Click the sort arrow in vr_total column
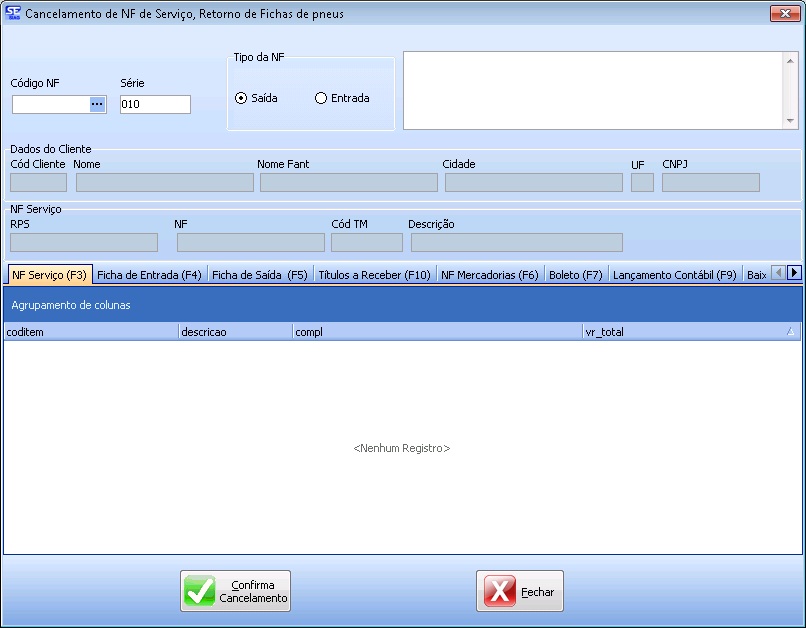Screen dimensions: 806x628 coord(791,332)
